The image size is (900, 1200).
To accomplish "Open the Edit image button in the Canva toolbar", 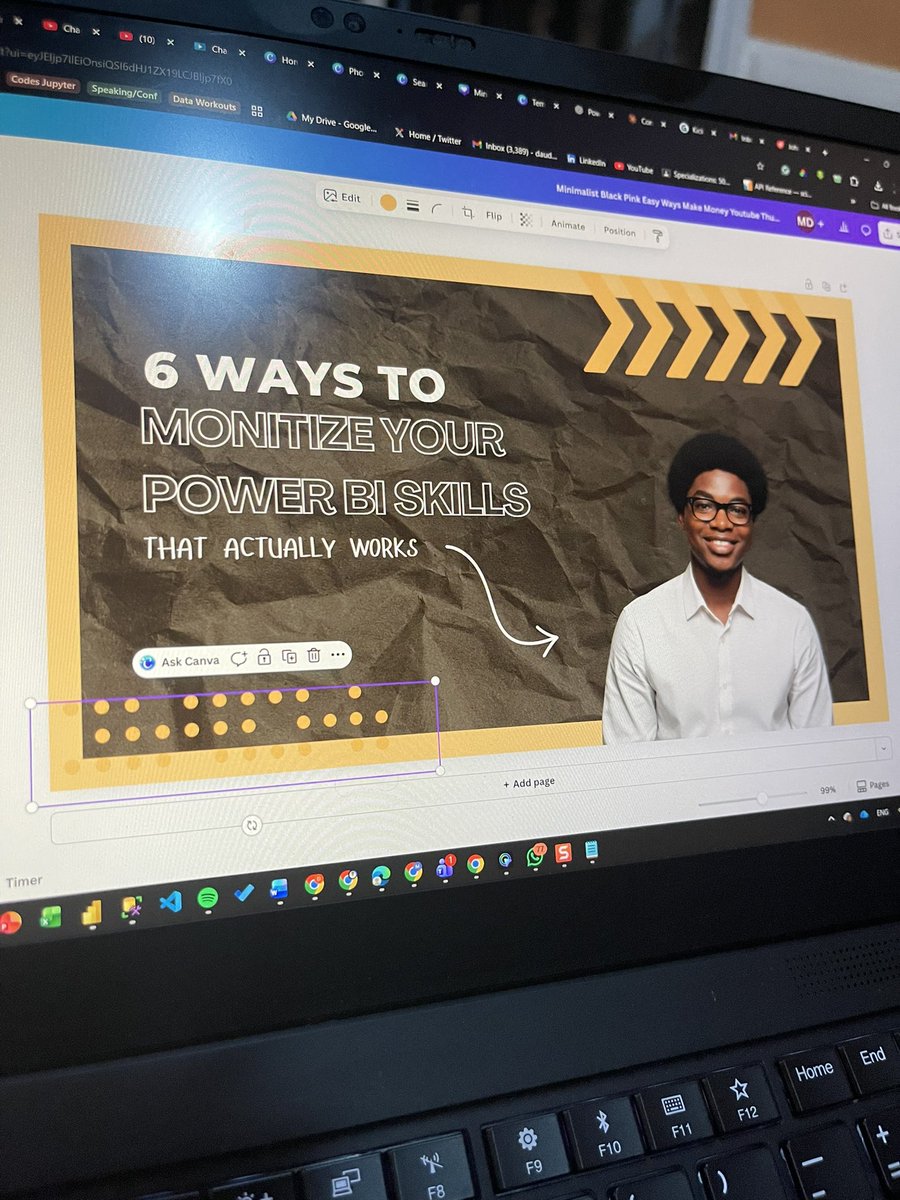I will click(342, 197).
